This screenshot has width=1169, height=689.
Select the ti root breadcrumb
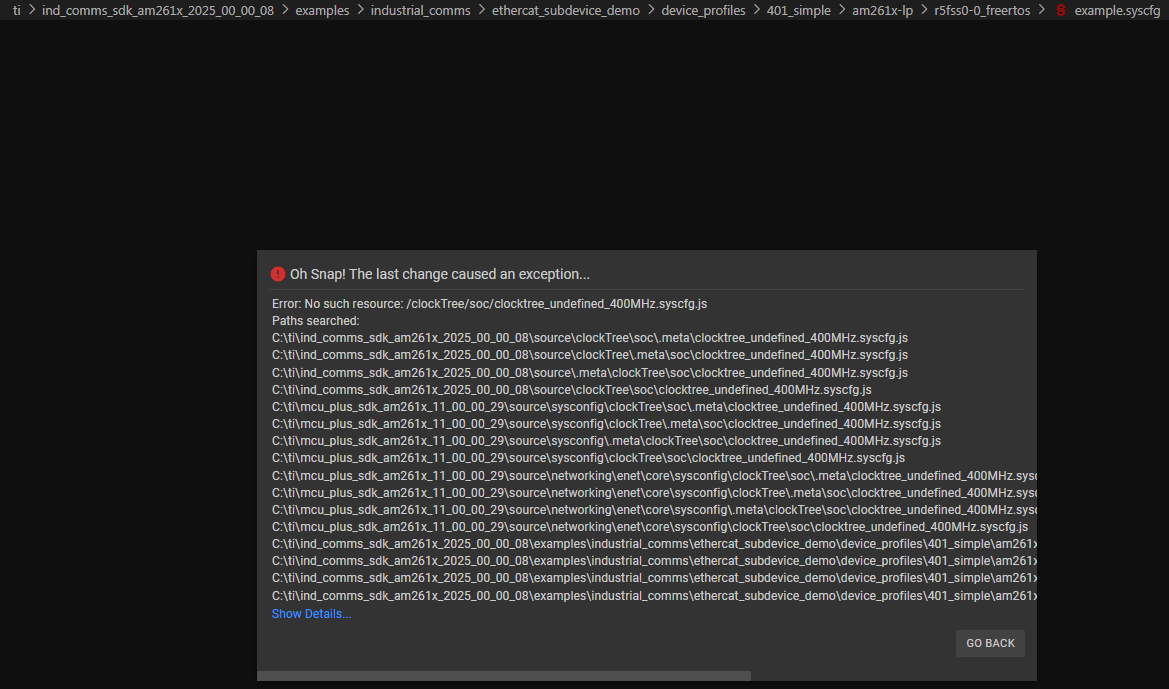16,10
